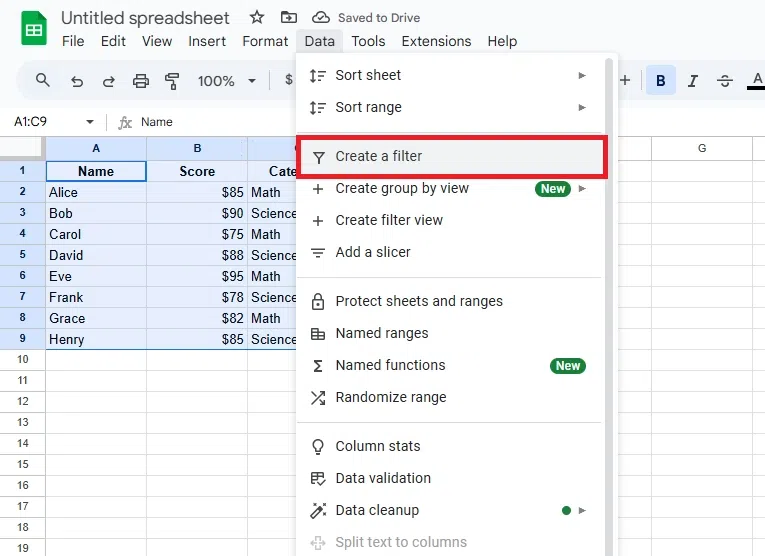The image size is (765, 556).
Task: Click the select-all corner box
Action: (x=20, y=147)
